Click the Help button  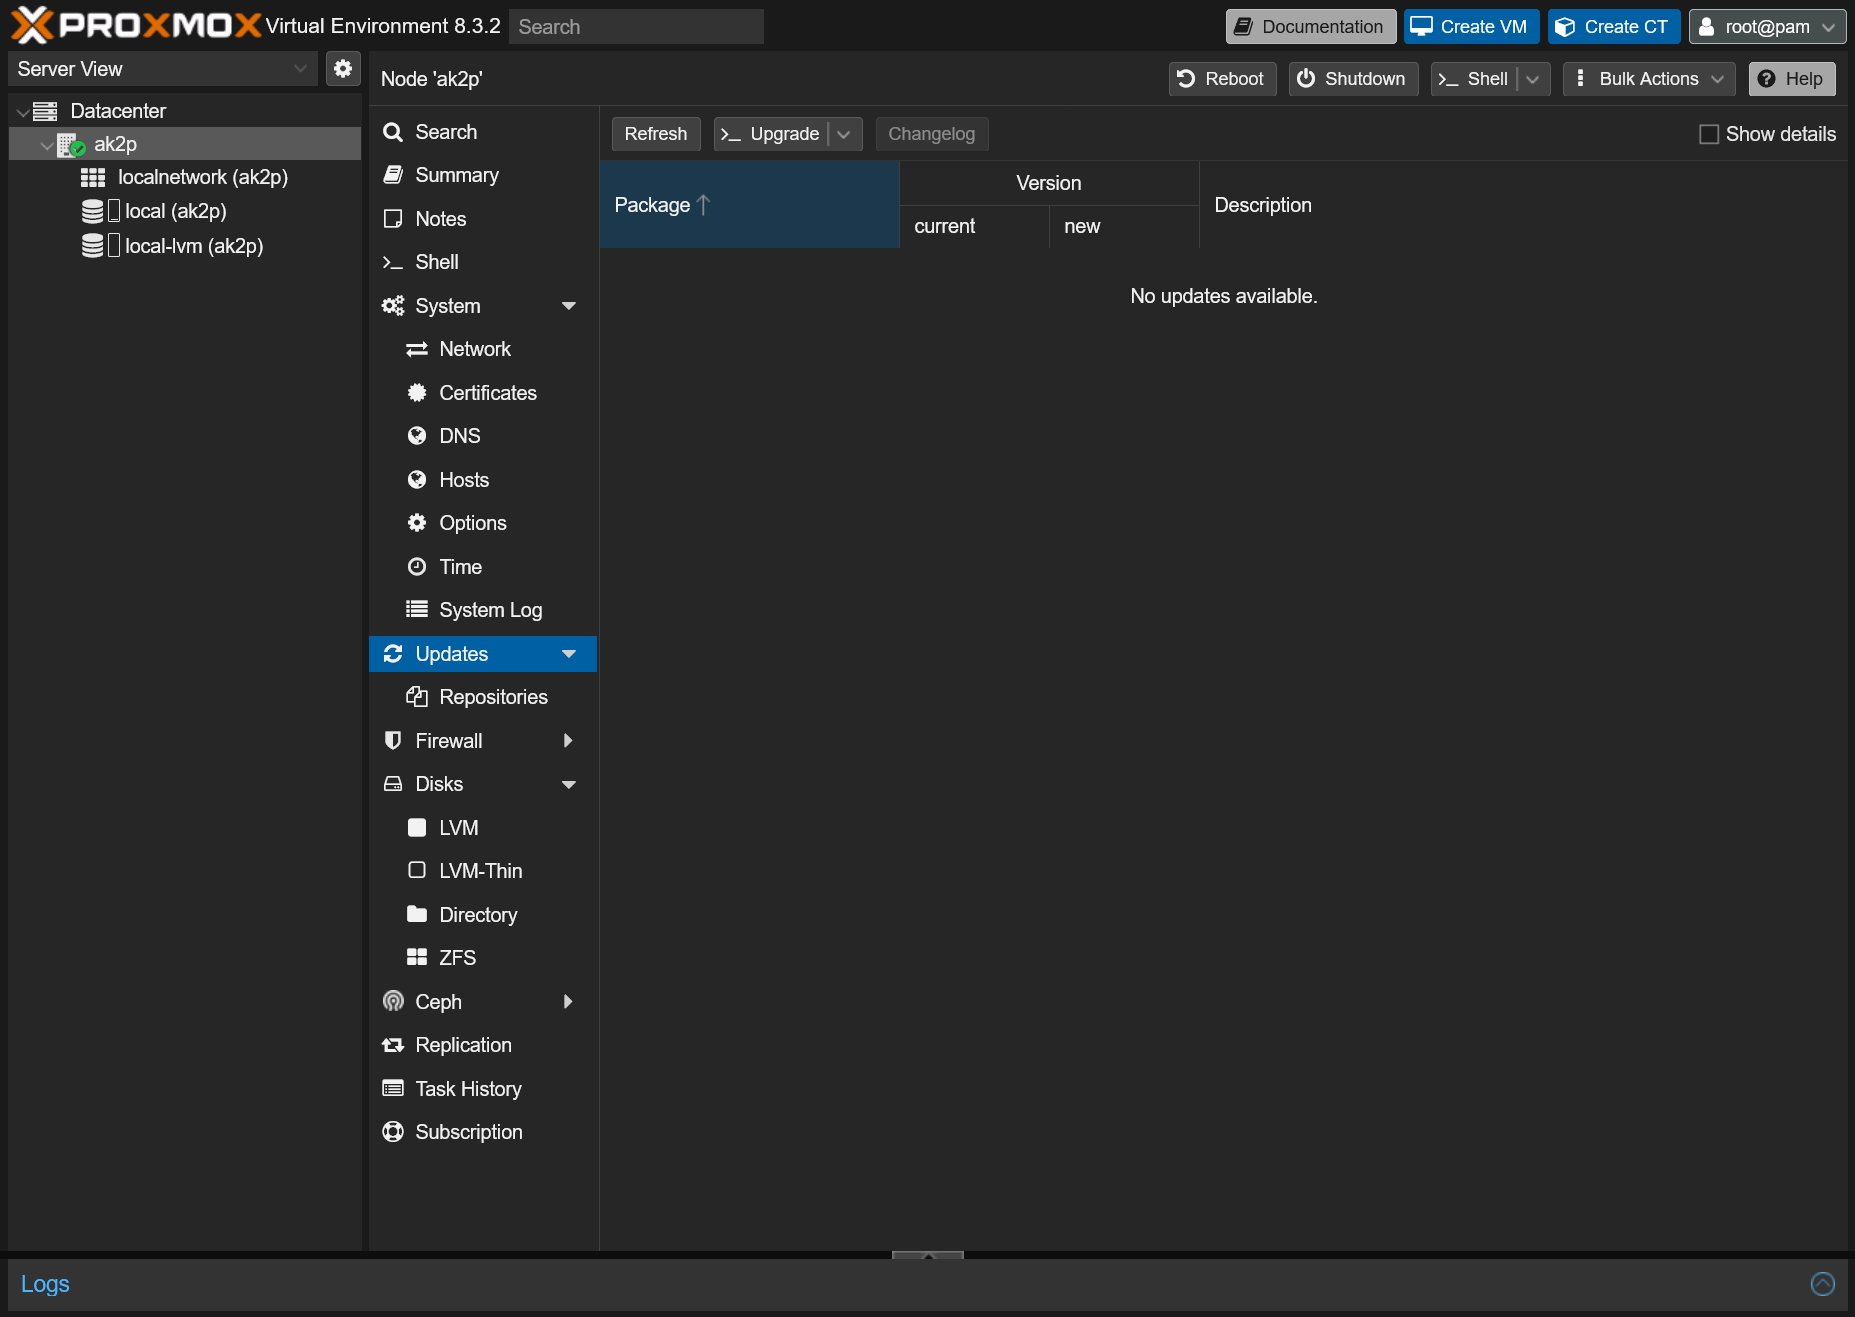[x=1792, y=79]
